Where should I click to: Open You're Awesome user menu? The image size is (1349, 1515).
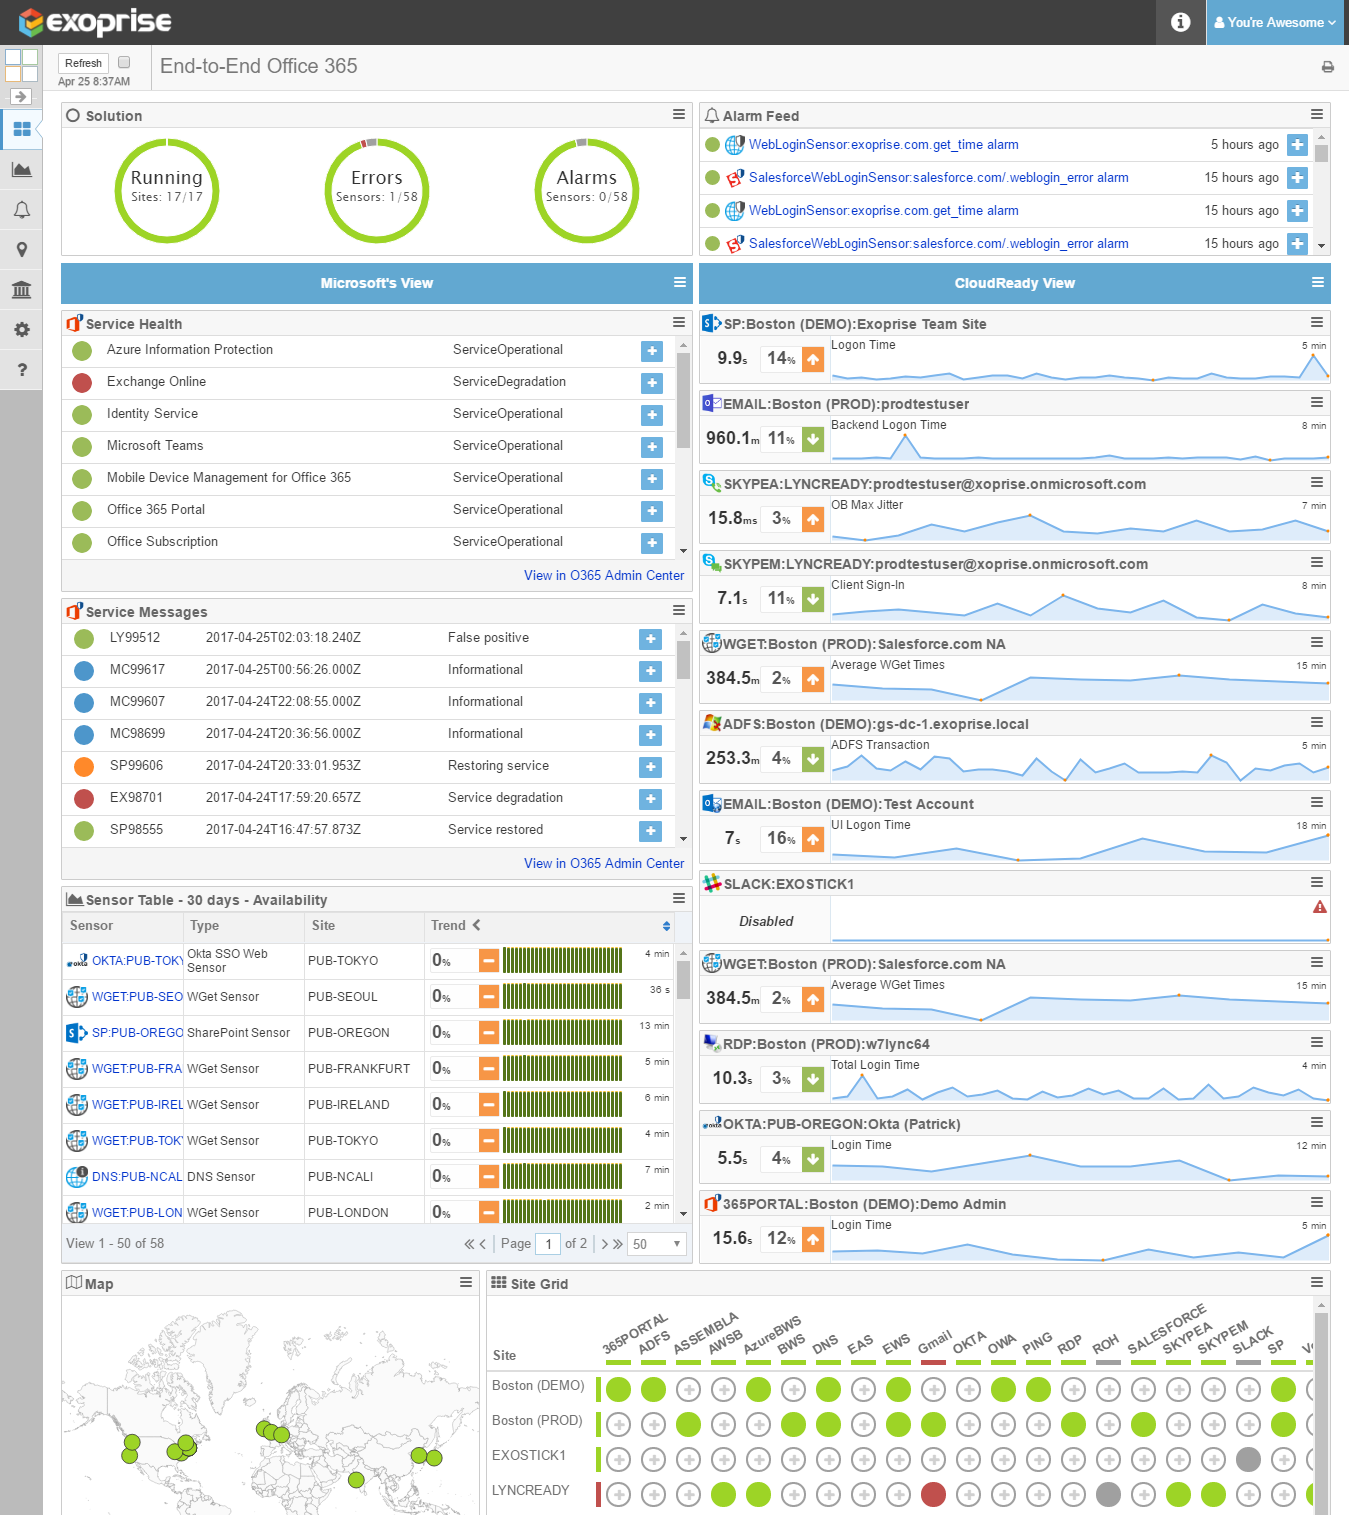1275,22
